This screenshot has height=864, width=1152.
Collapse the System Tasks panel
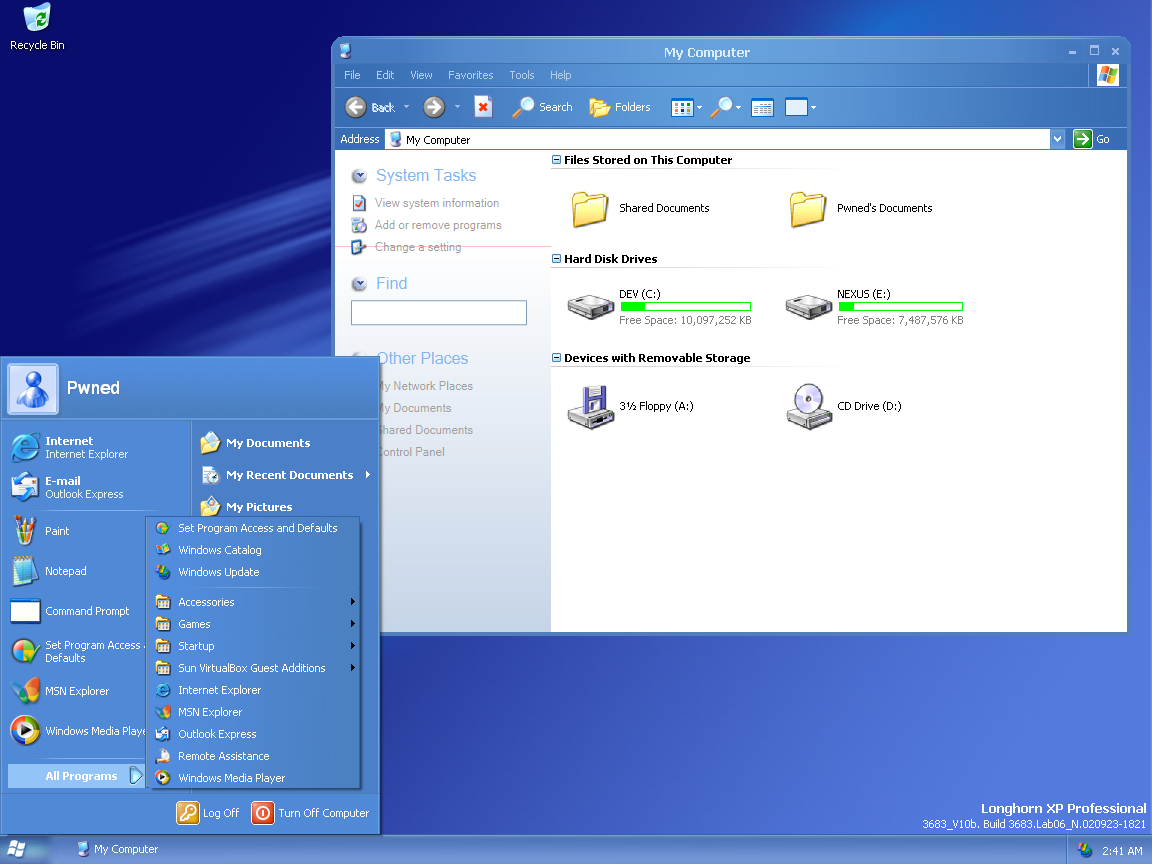[359, 176]
